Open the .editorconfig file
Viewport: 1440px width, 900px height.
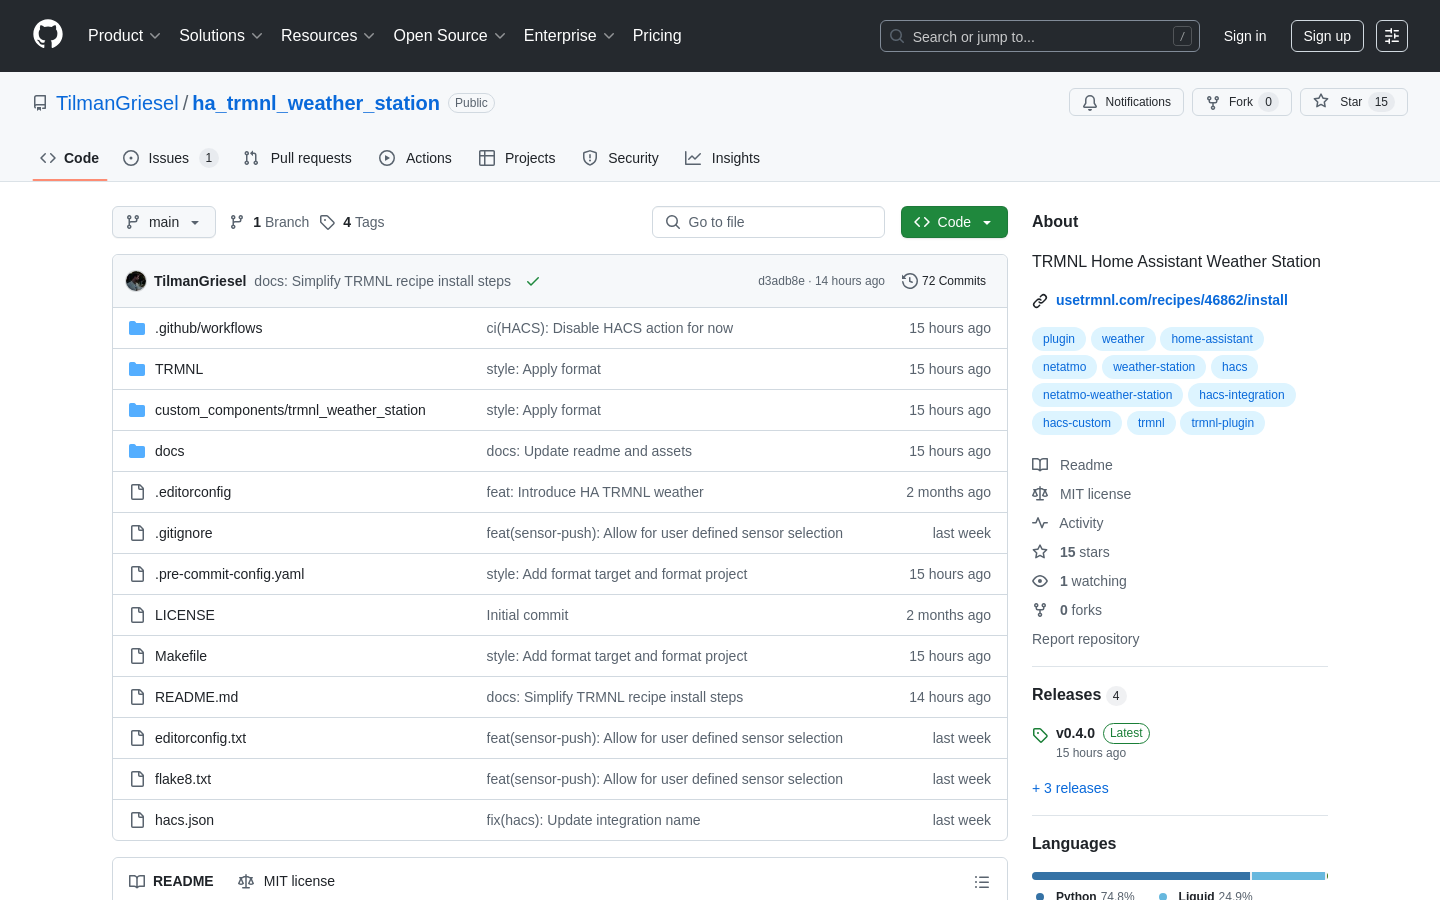pos(193,492)
